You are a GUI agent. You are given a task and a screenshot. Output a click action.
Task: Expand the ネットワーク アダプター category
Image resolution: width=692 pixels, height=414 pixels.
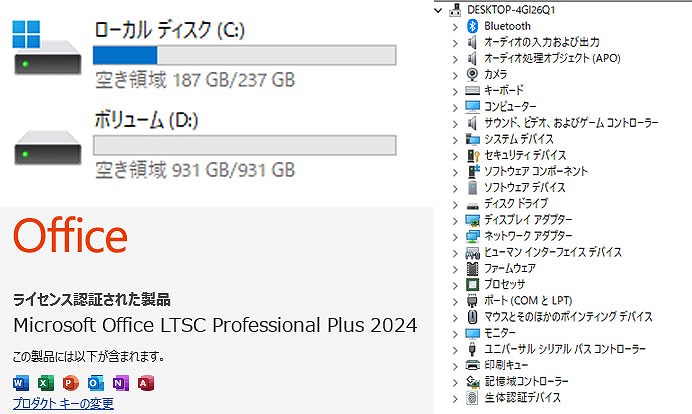point(456,236)
